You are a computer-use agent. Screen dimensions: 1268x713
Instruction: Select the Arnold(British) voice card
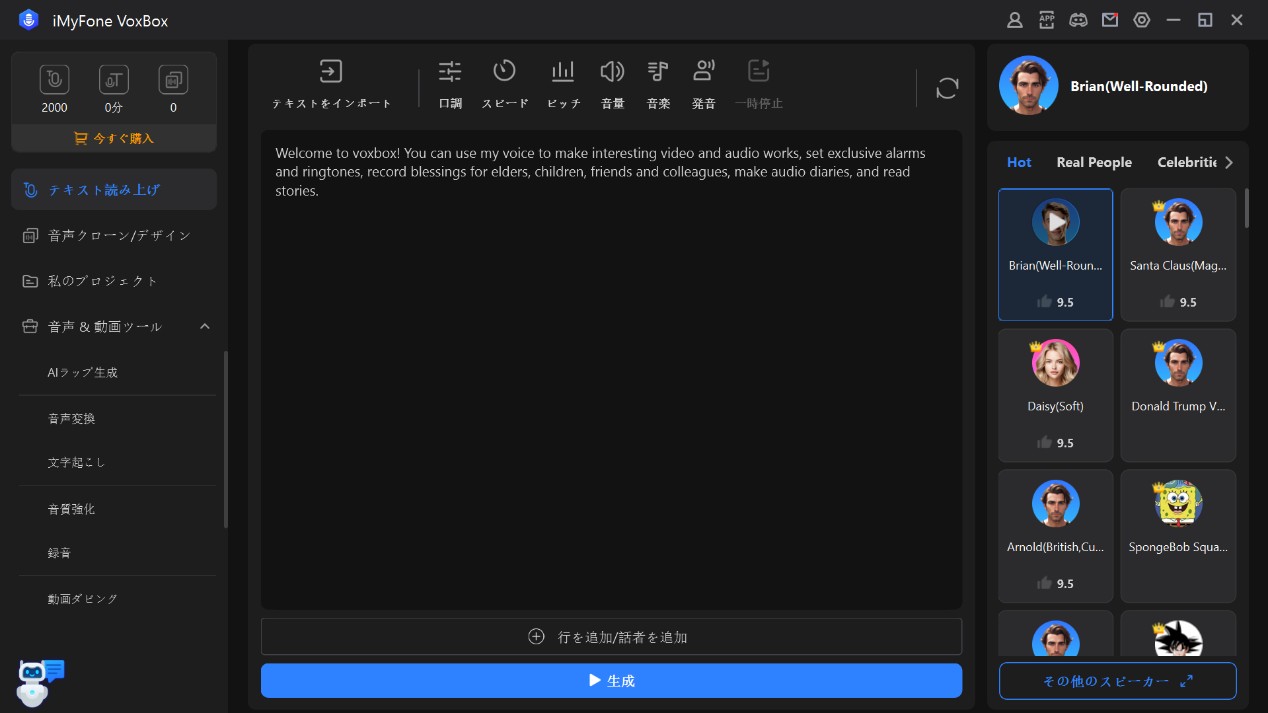tap(1056, 536)
